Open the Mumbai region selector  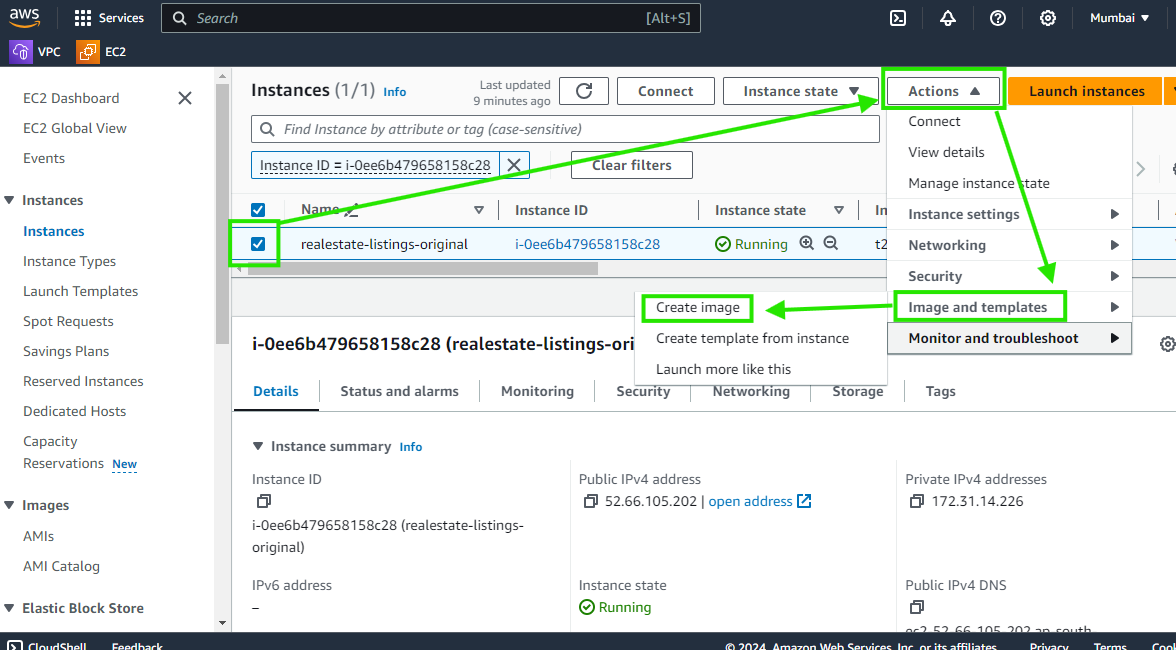pyautogui.click(x=1119, y=18)
